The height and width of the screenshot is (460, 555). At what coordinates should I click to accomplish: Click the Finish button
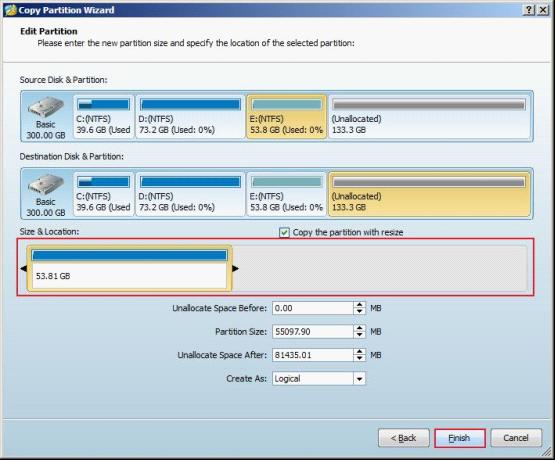tap(459, 438)
